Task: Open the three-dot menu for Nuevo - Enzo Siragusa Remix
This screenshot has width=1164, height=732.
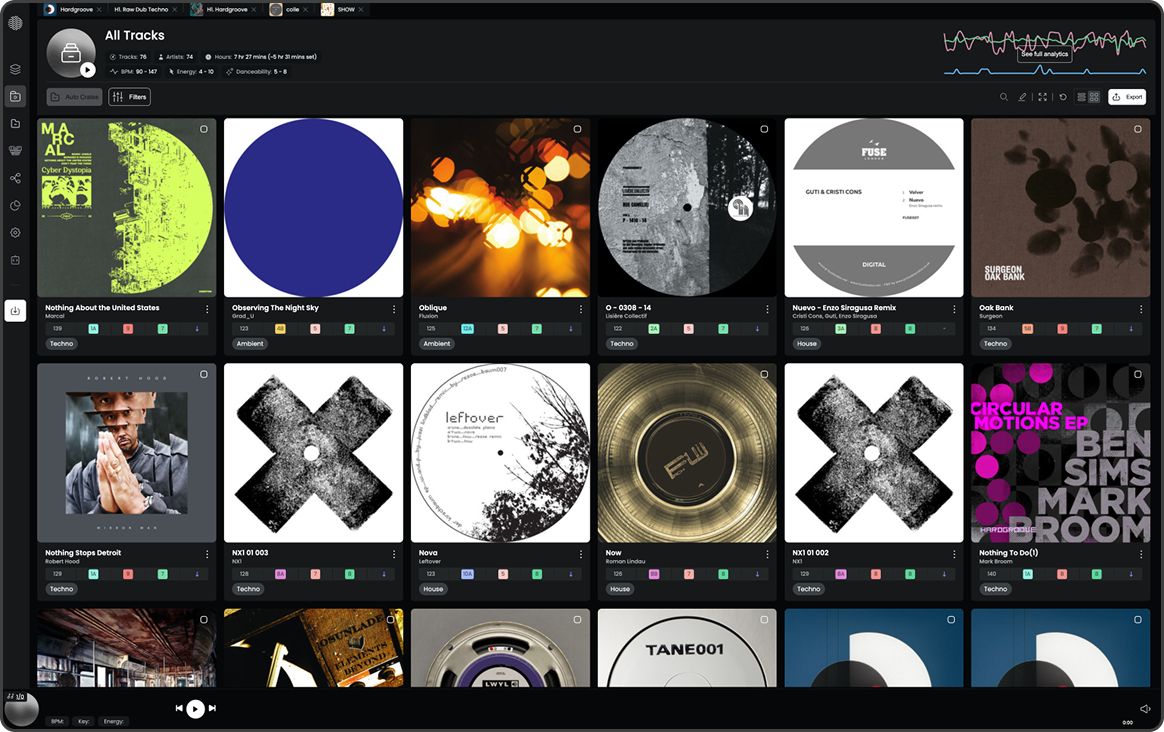Action: pos(954,310)
